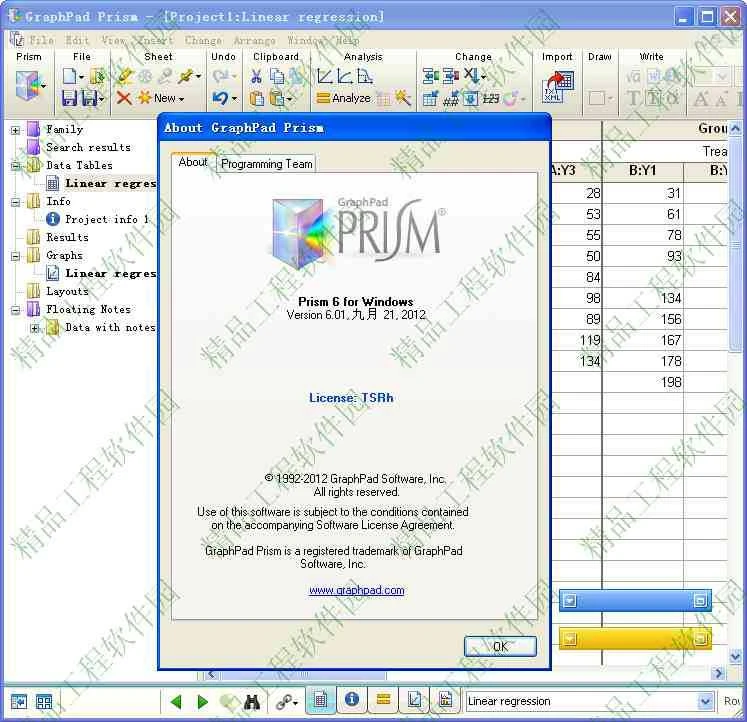
Task: Click the binoculars search icon
Action: pyautogui.click(x=252, y=701)
